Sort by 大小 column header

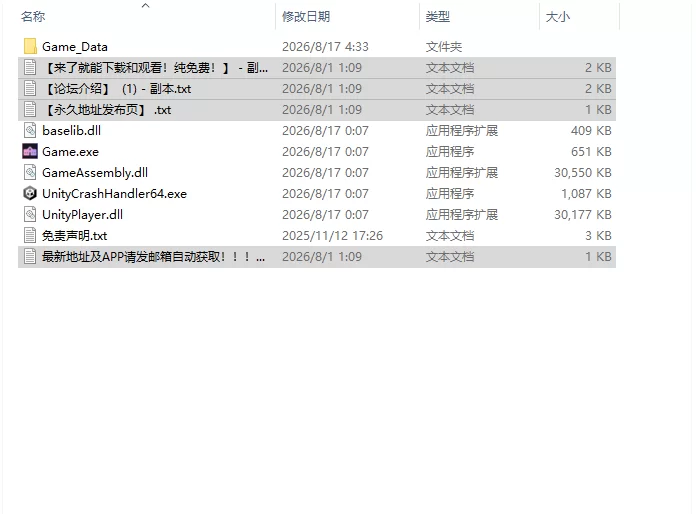coord(558,17)
